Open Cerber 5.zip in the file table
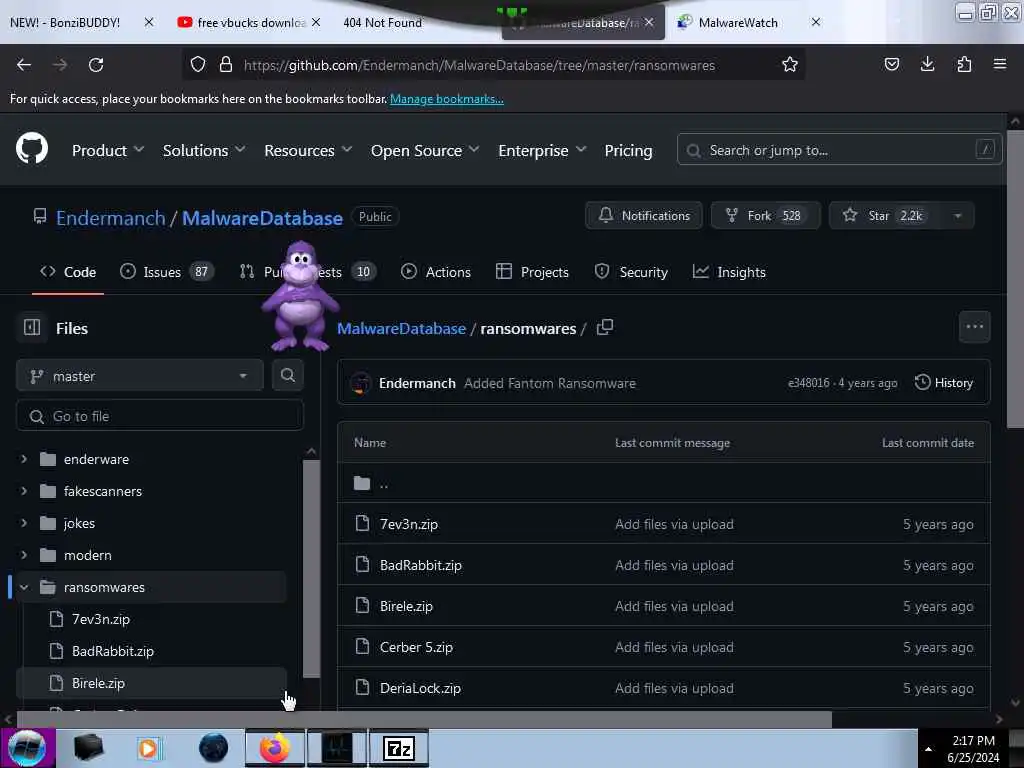The height and width of the screenshot is (768, 1024). pyautogui.click(x=416, y=647)
